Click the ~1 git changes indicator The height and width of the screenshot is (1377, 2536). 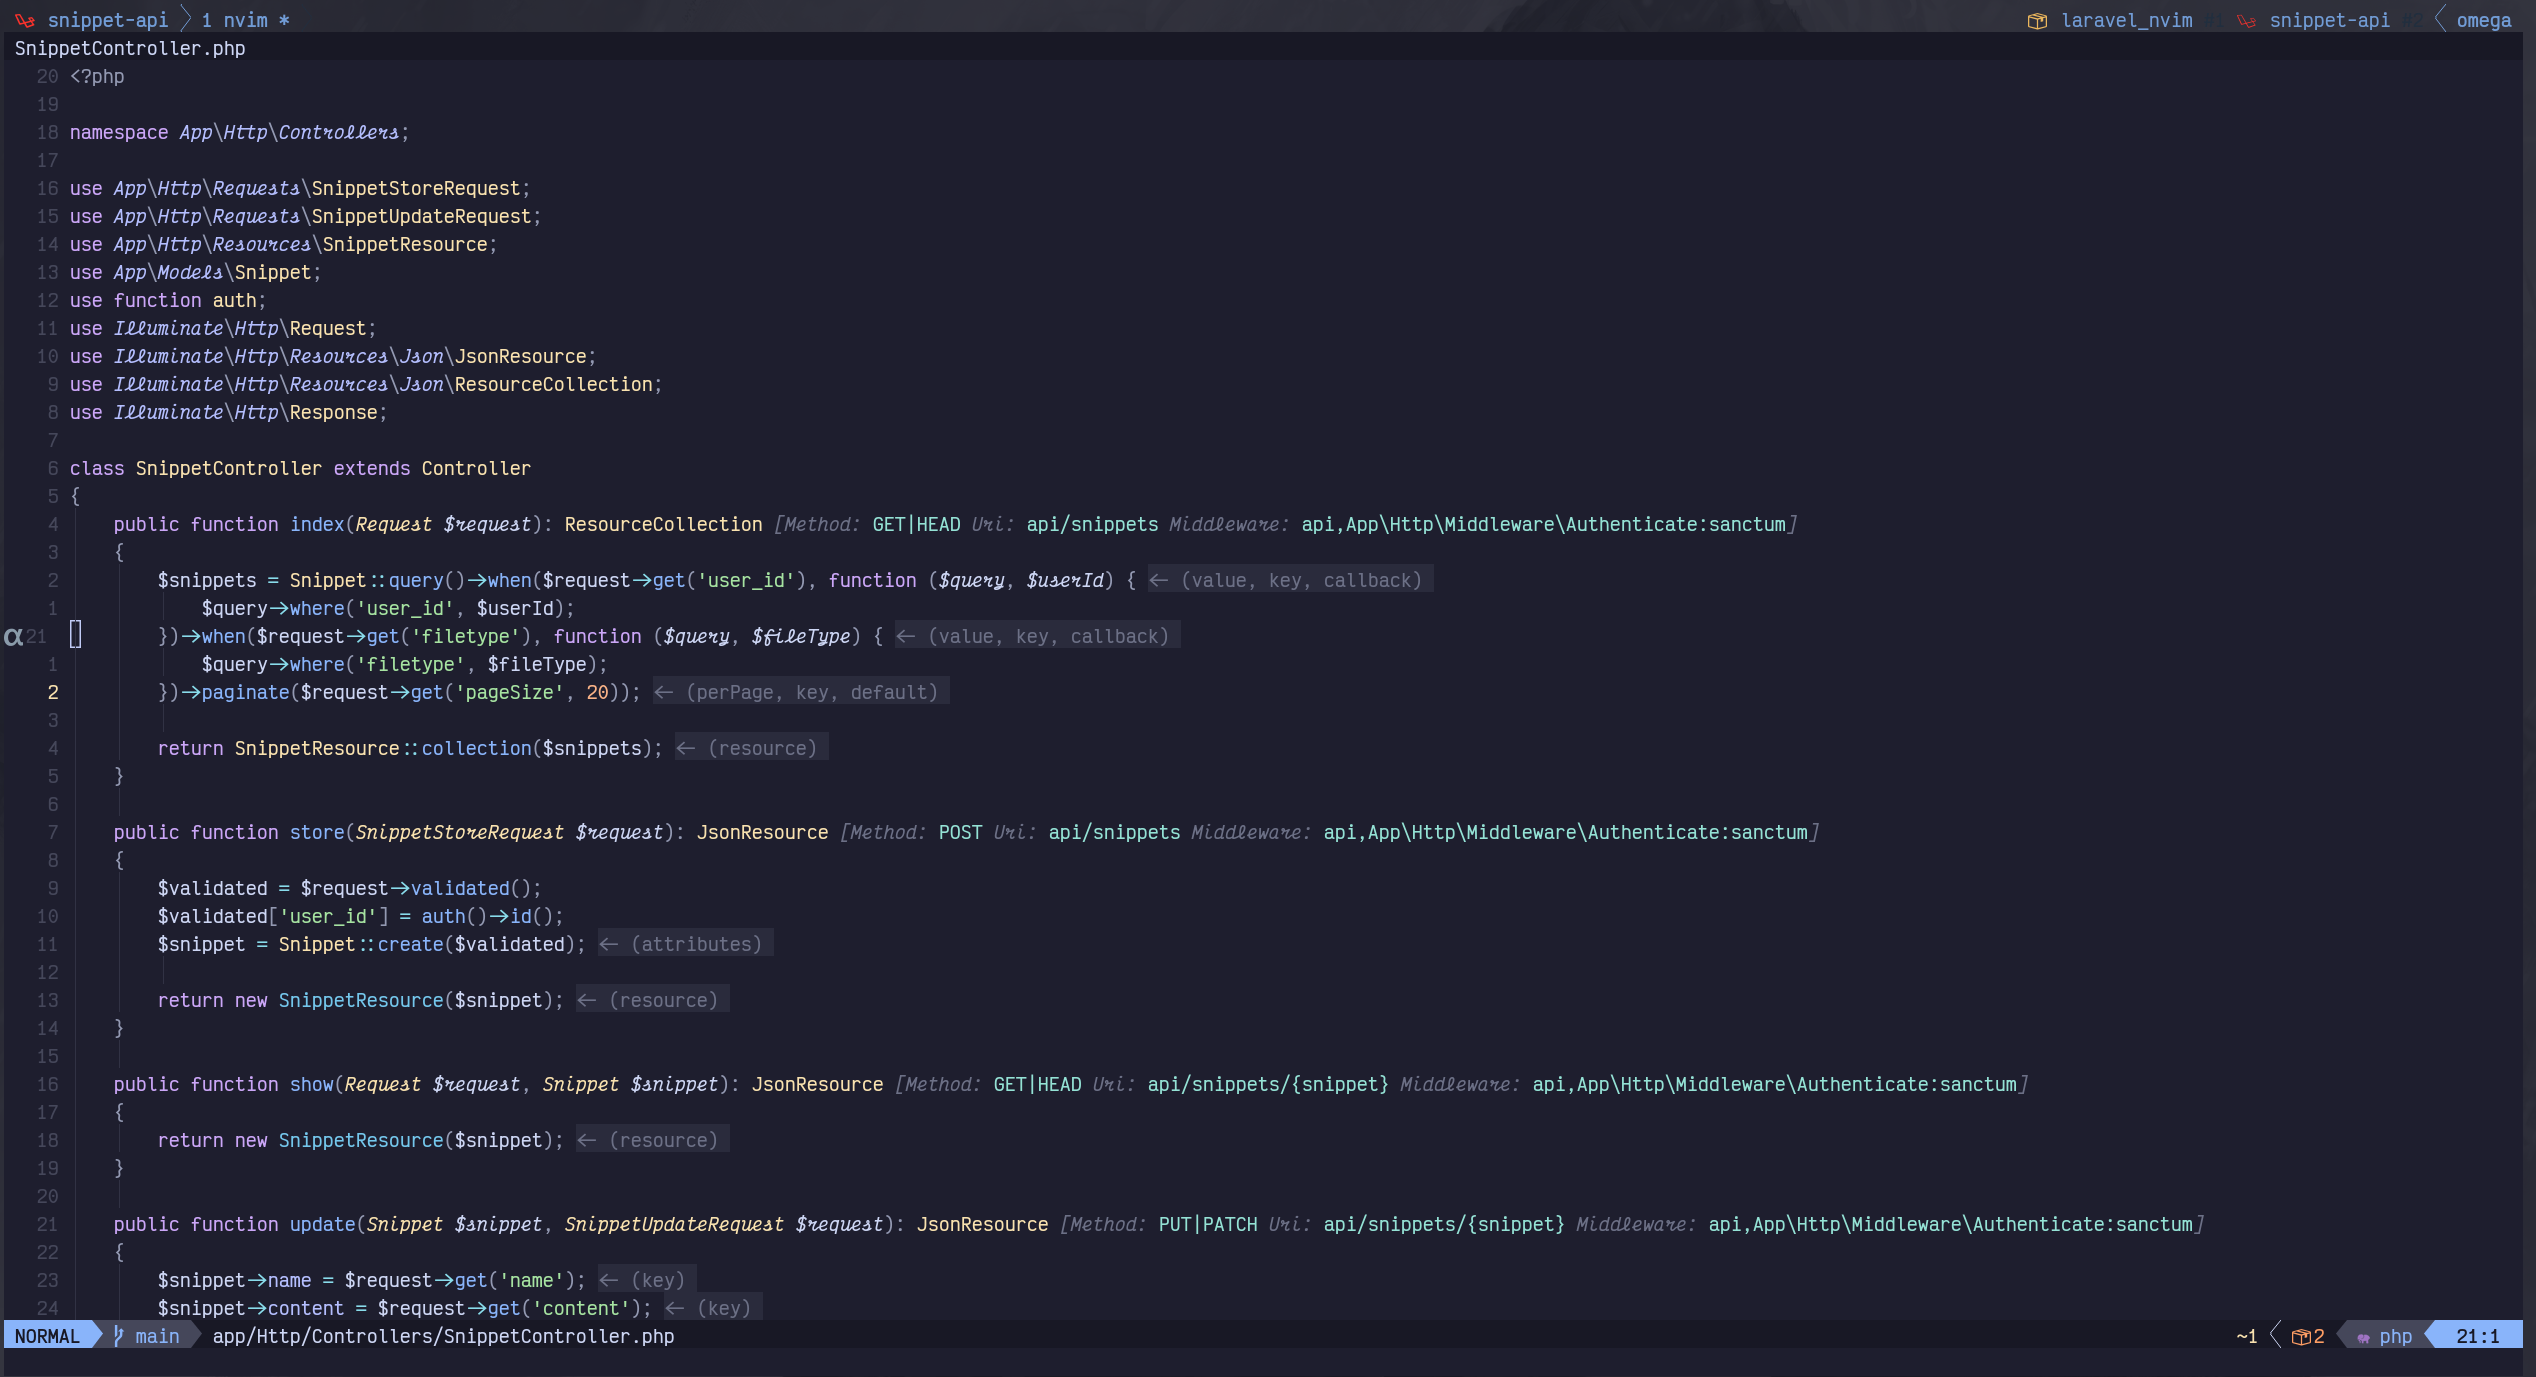point(2246,1336)
